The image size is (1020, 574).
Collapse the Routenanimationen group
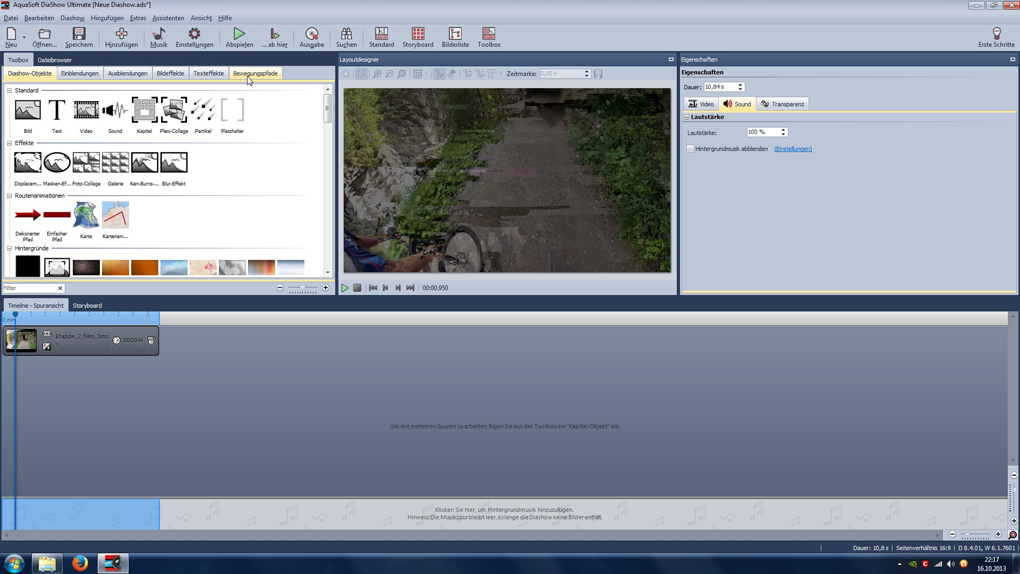10,196
